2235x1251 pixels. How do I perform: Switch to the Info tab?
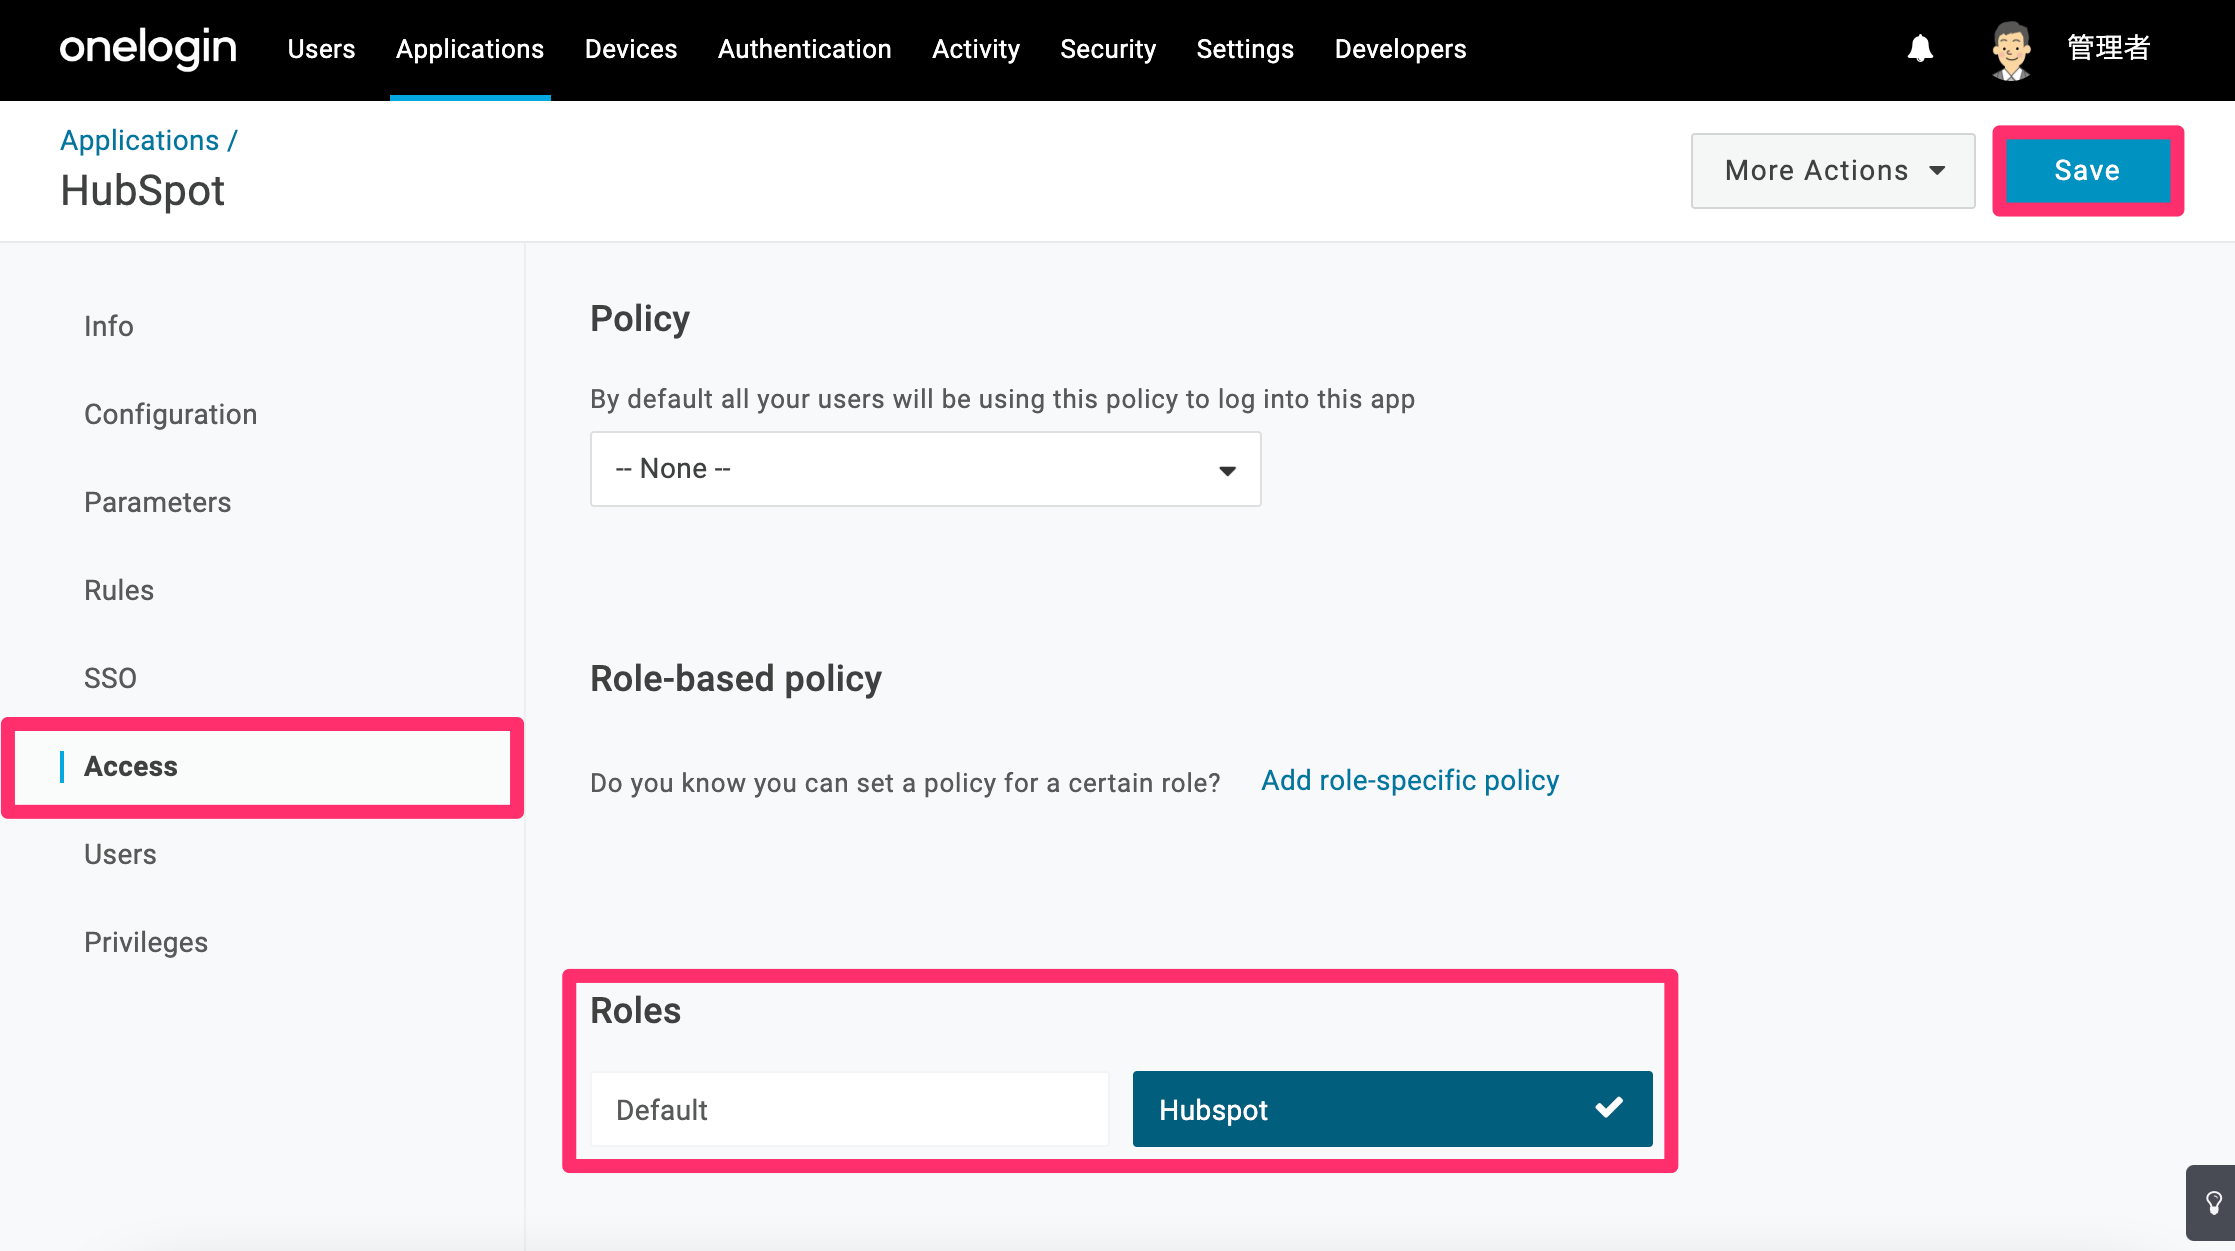pos(109,326)
